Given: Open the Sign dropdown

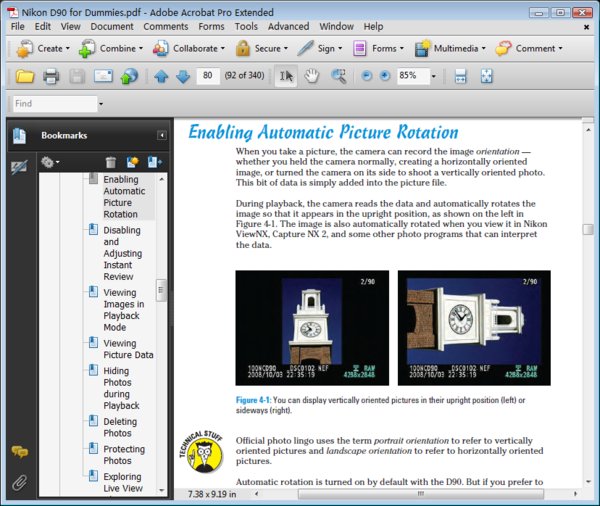Looking at the screenshot, I should click(320, 49).
